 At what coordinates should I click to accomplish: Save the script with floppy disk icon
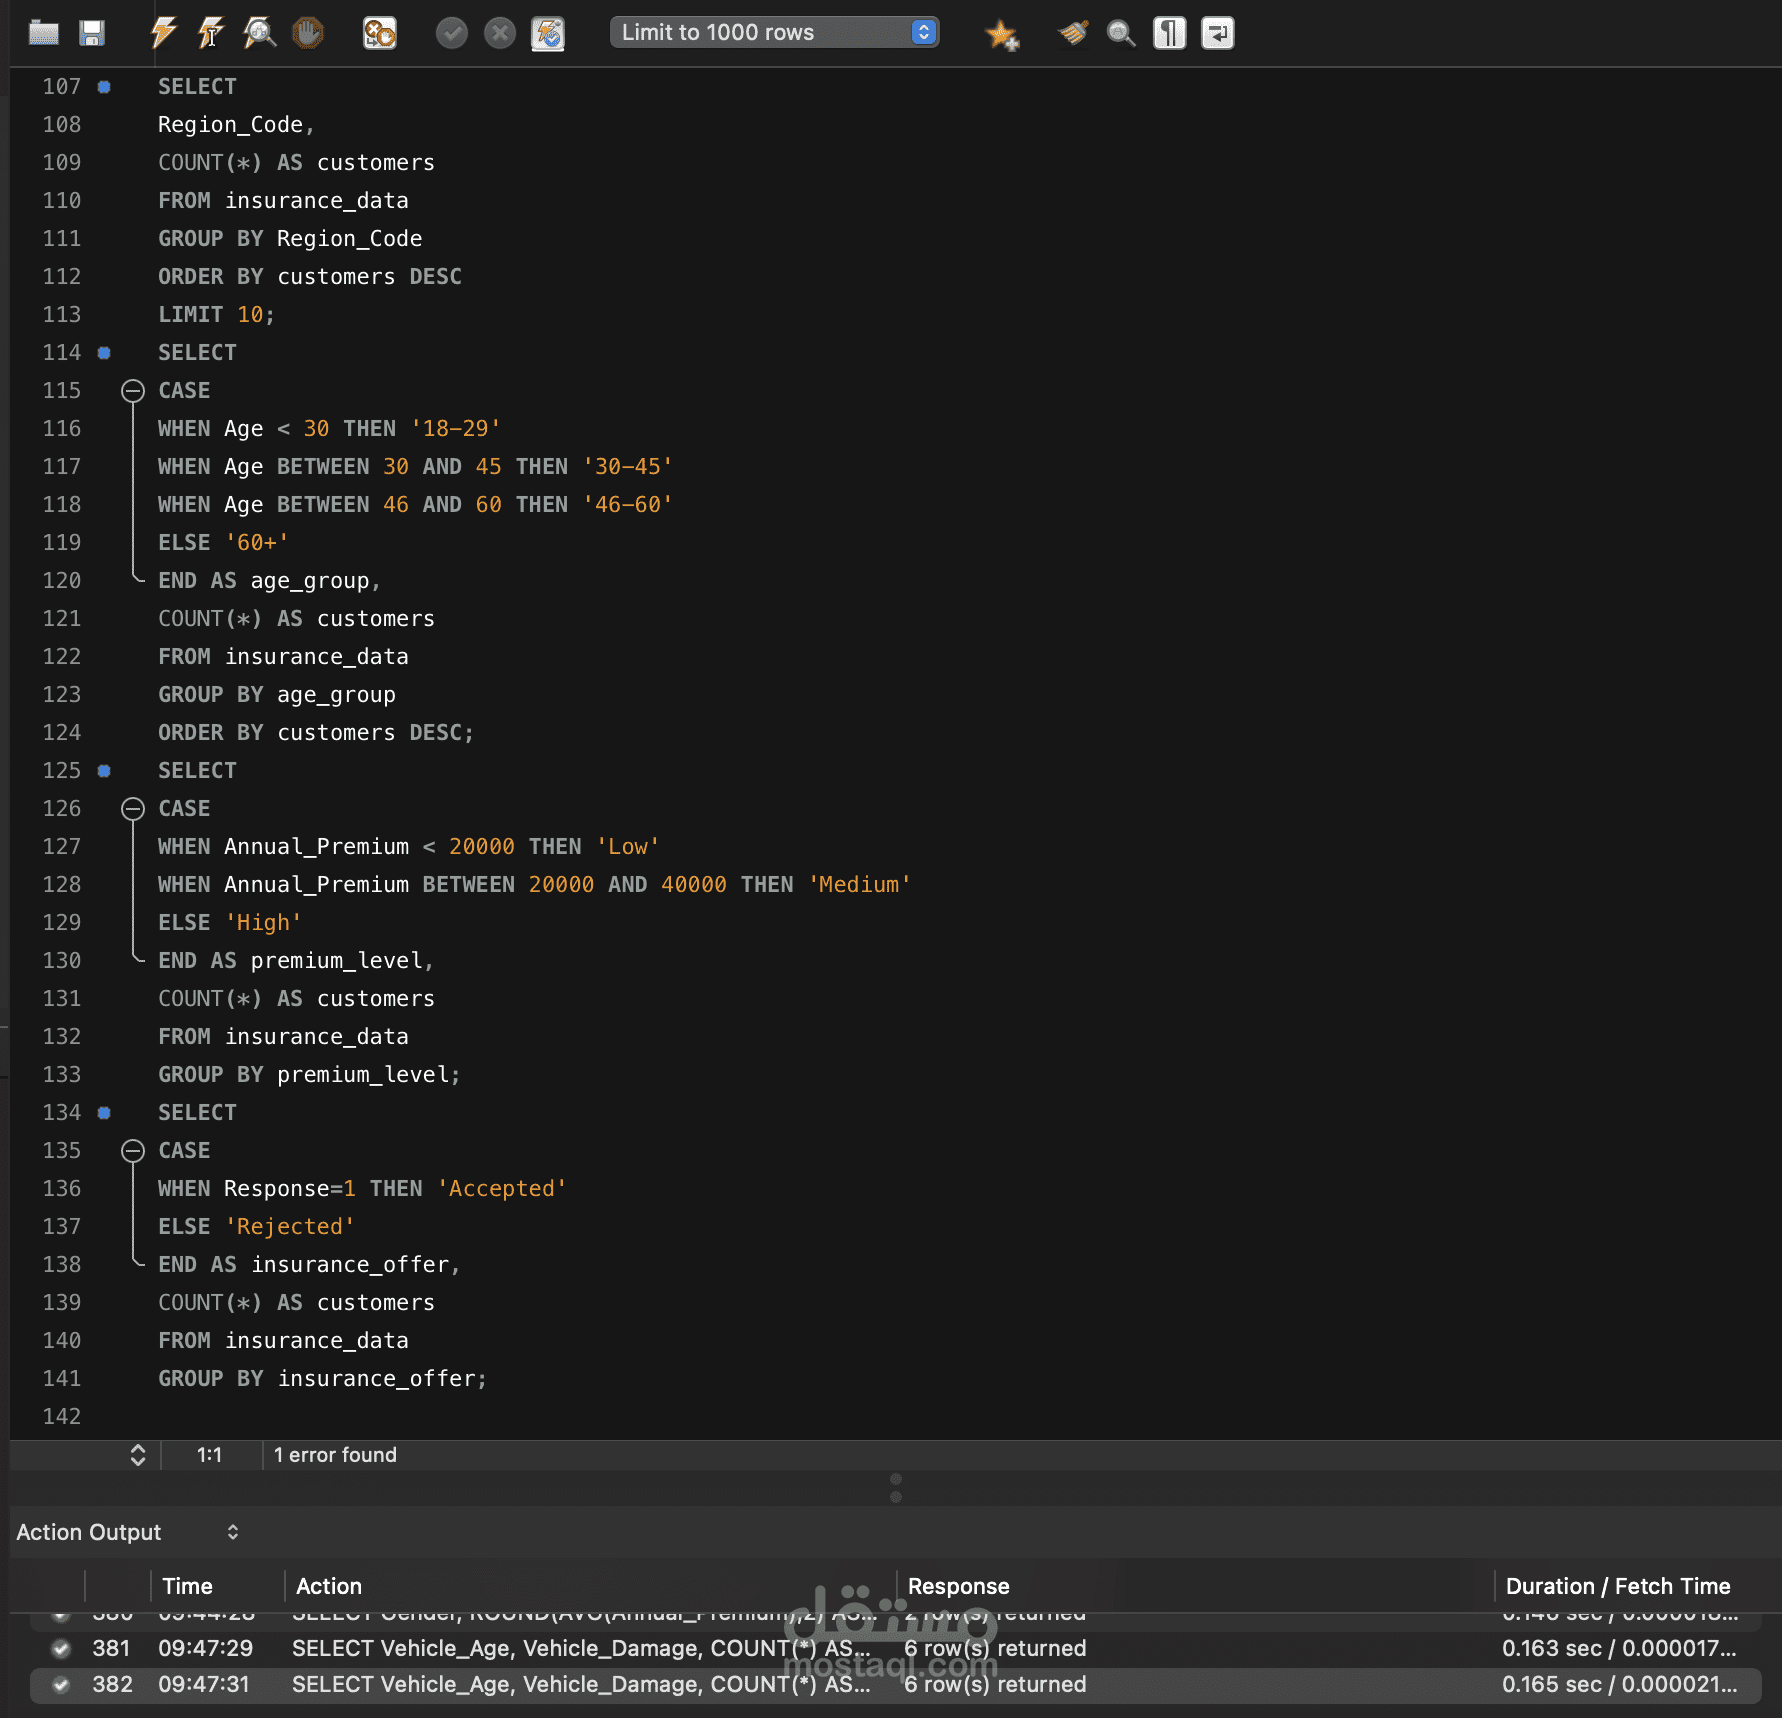pos(92,34)
